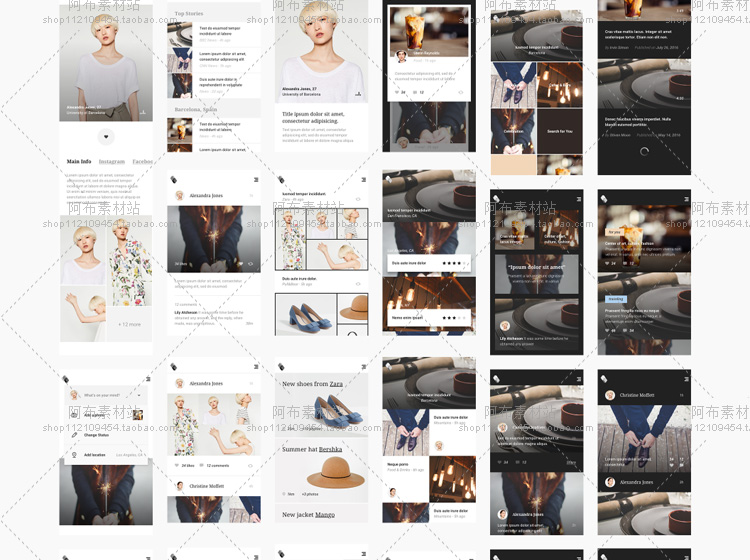
Task: Tap the heart button below Alexandra's profile photo
Action: coord(106,137)
